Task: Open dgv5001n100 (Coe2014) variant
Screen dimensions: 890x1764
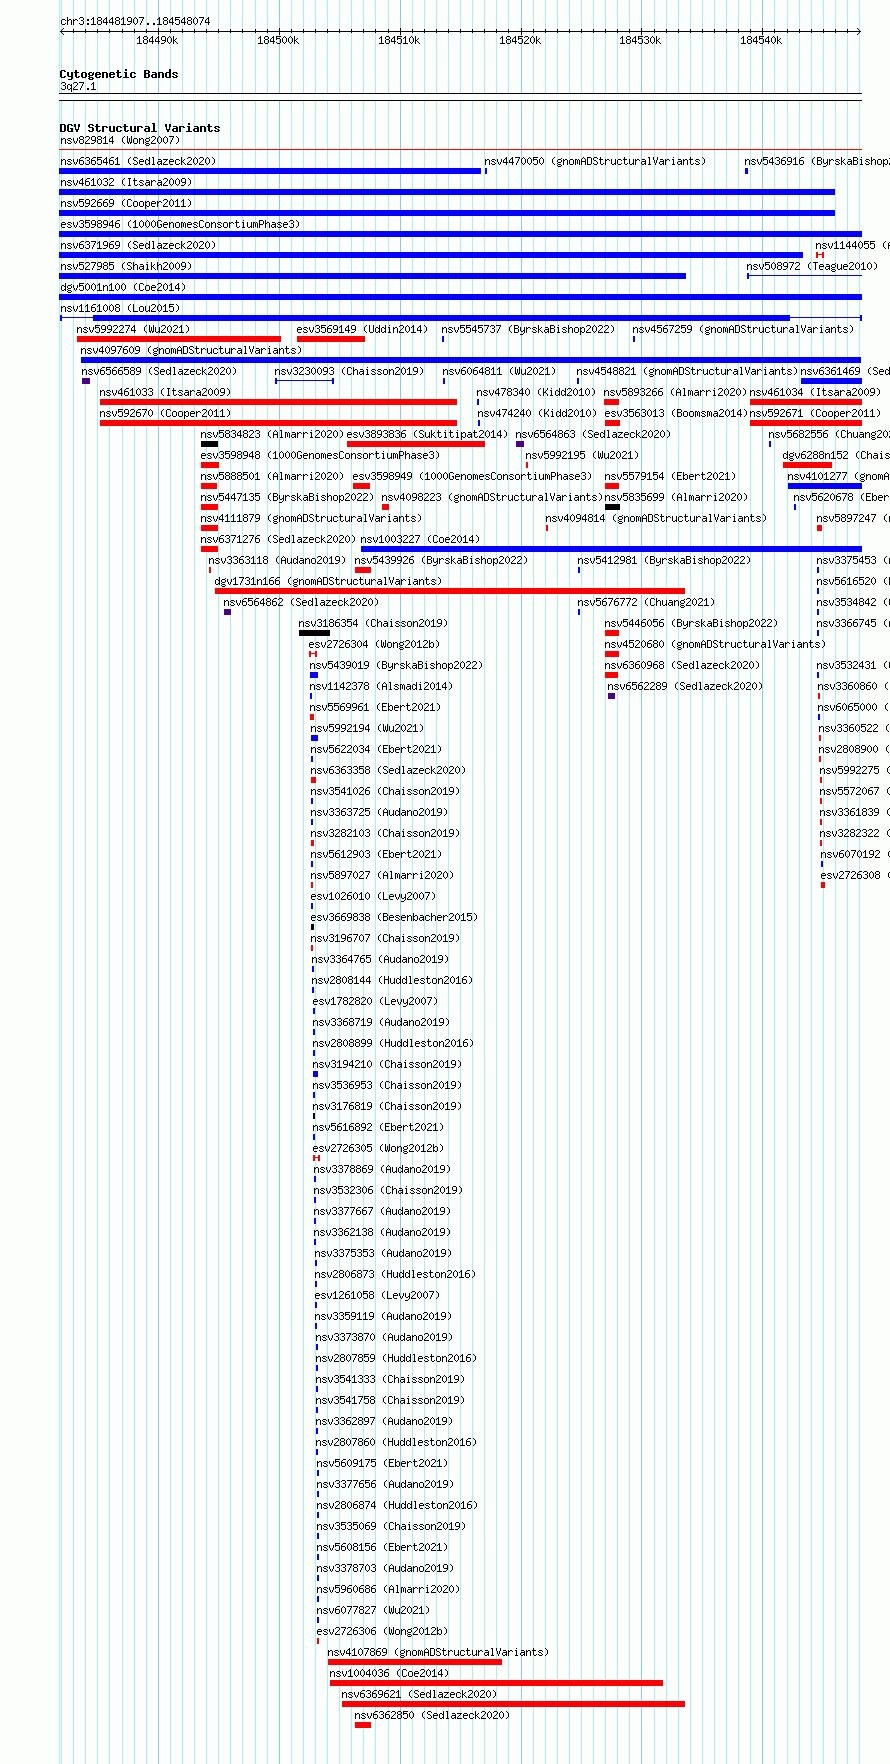Action: [123, 287]
